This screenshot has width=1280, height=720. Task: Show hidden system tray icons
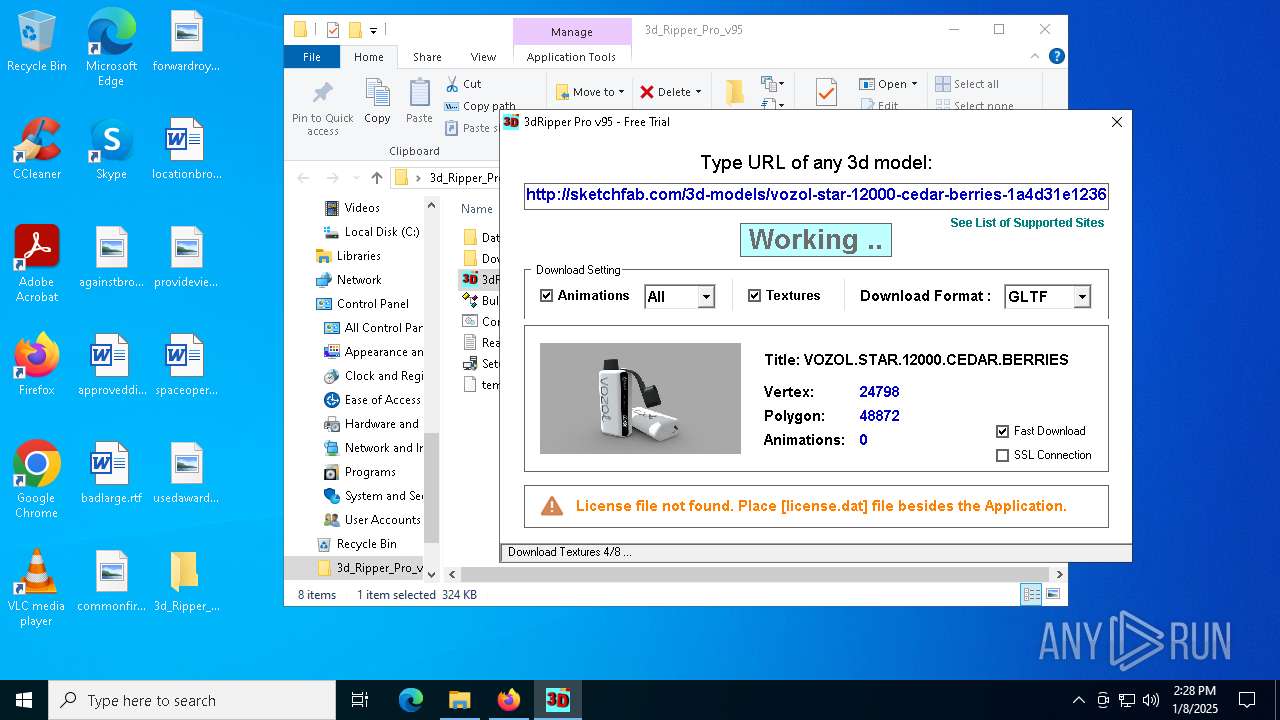1078,700
